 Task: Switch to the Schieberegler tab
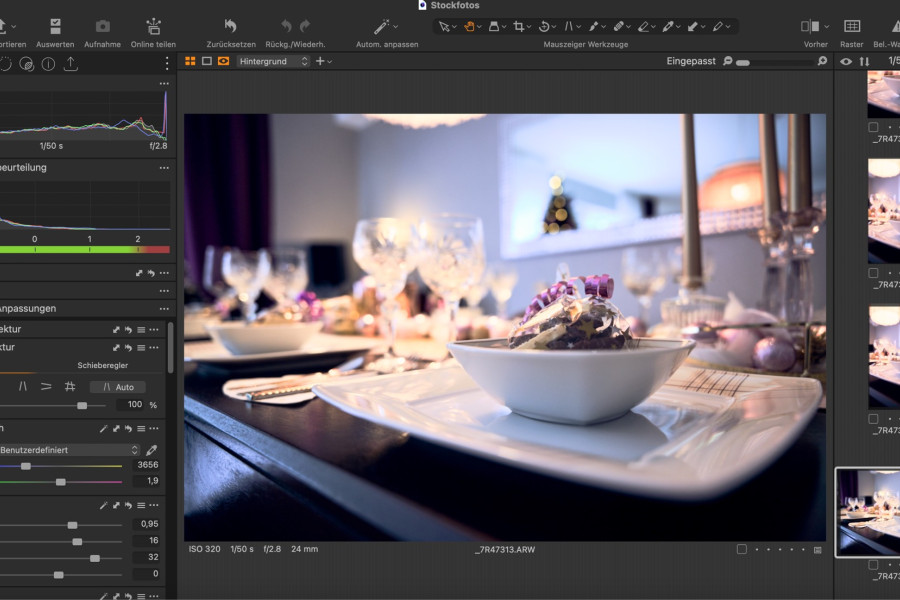103,365
